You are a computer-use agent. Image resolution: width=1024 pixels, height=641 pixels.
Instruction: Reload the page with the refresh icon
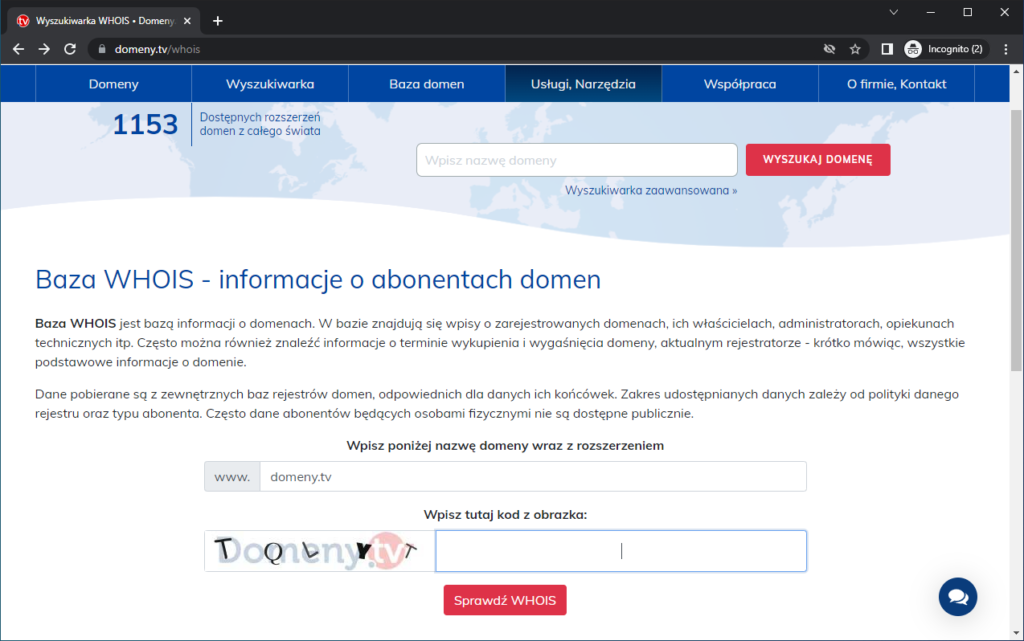[x=69, y=48]
